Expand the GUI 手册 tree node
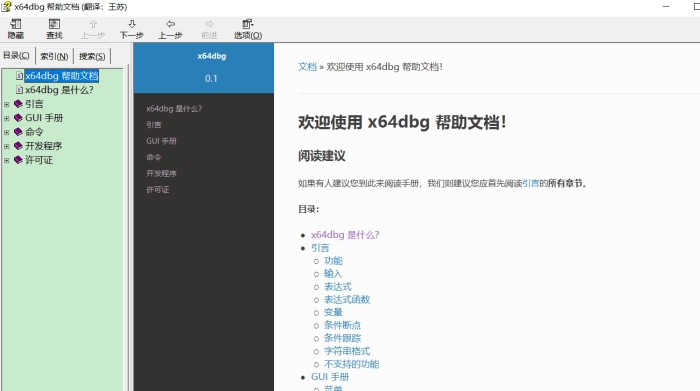Viewport: 700px width, 391px height. 7,118
